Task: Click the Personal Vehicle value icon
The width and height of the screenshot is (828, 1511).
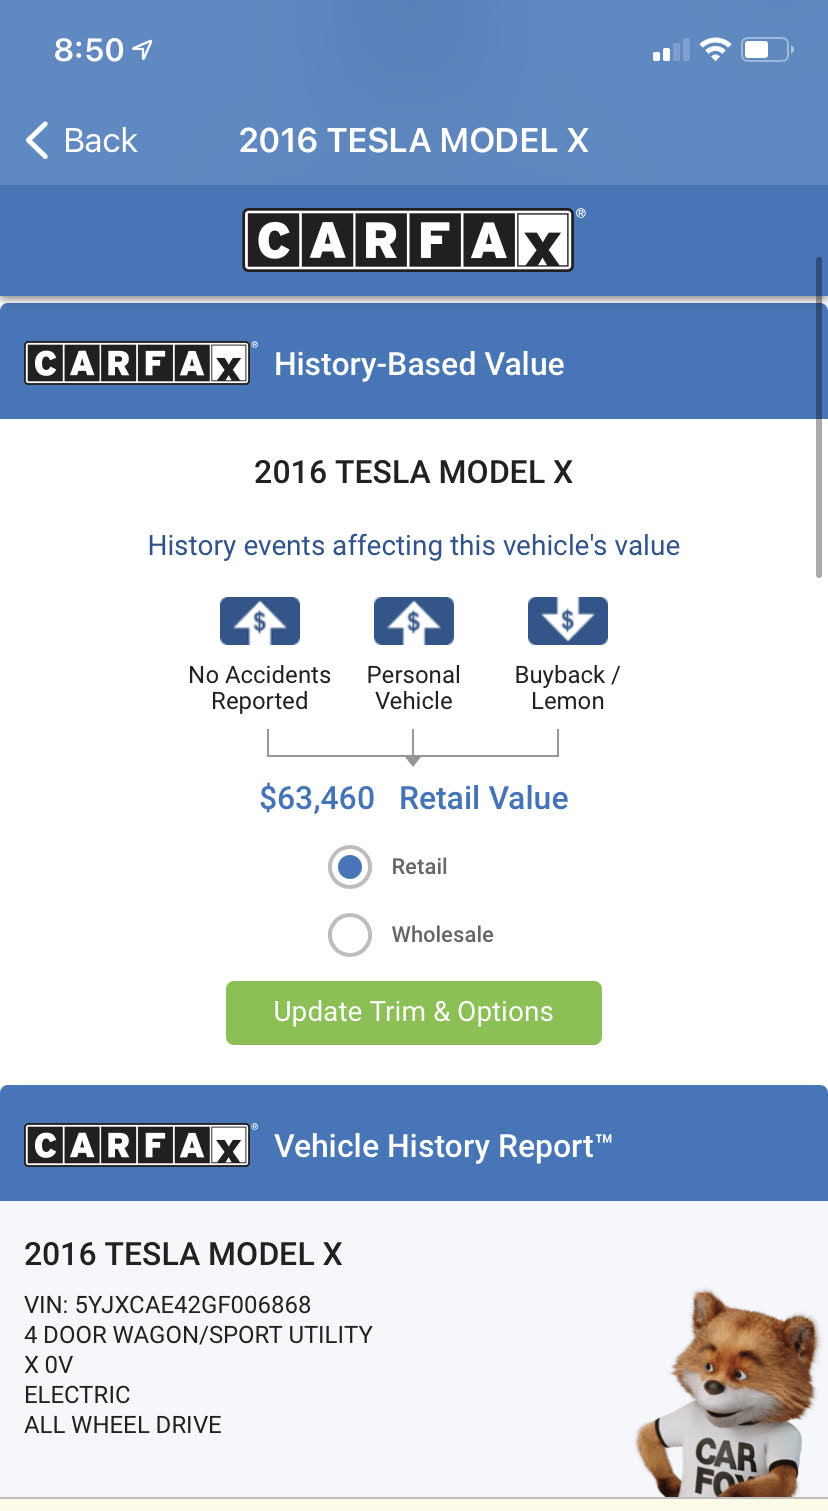Action: tap(413, 621)
